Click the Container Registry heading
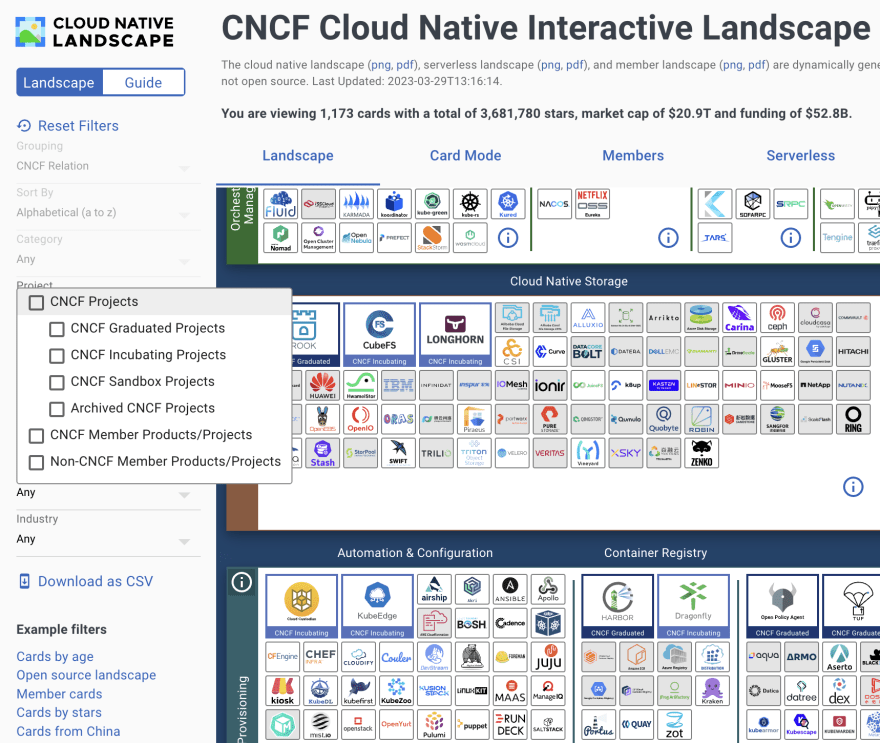Image resolution: width=880 pixels, height=743 pixels. click(656, 553)
